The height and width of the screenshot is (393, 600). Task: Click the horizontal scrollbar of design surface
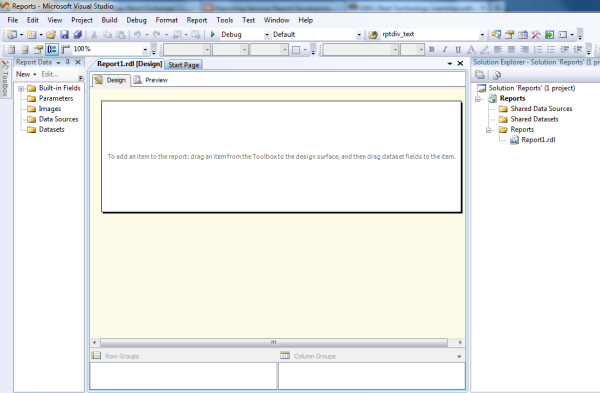(274, 342)
